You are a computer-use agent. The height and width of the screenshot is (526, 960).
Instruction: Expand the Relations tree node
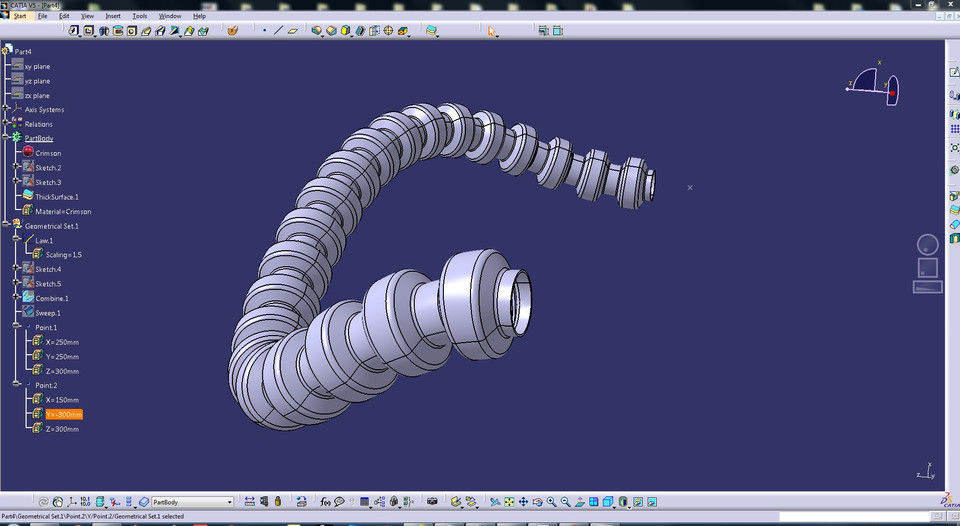[6, 124]
